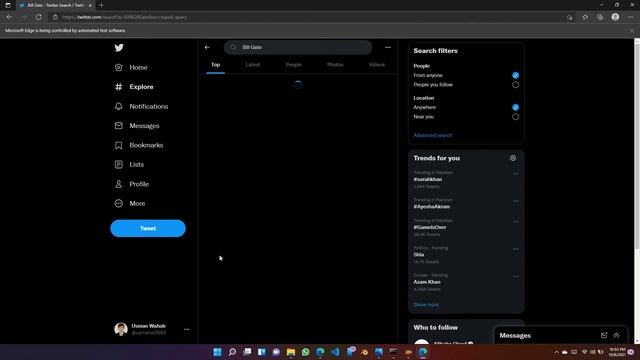Open Windows taskbar search

[232, 352]
